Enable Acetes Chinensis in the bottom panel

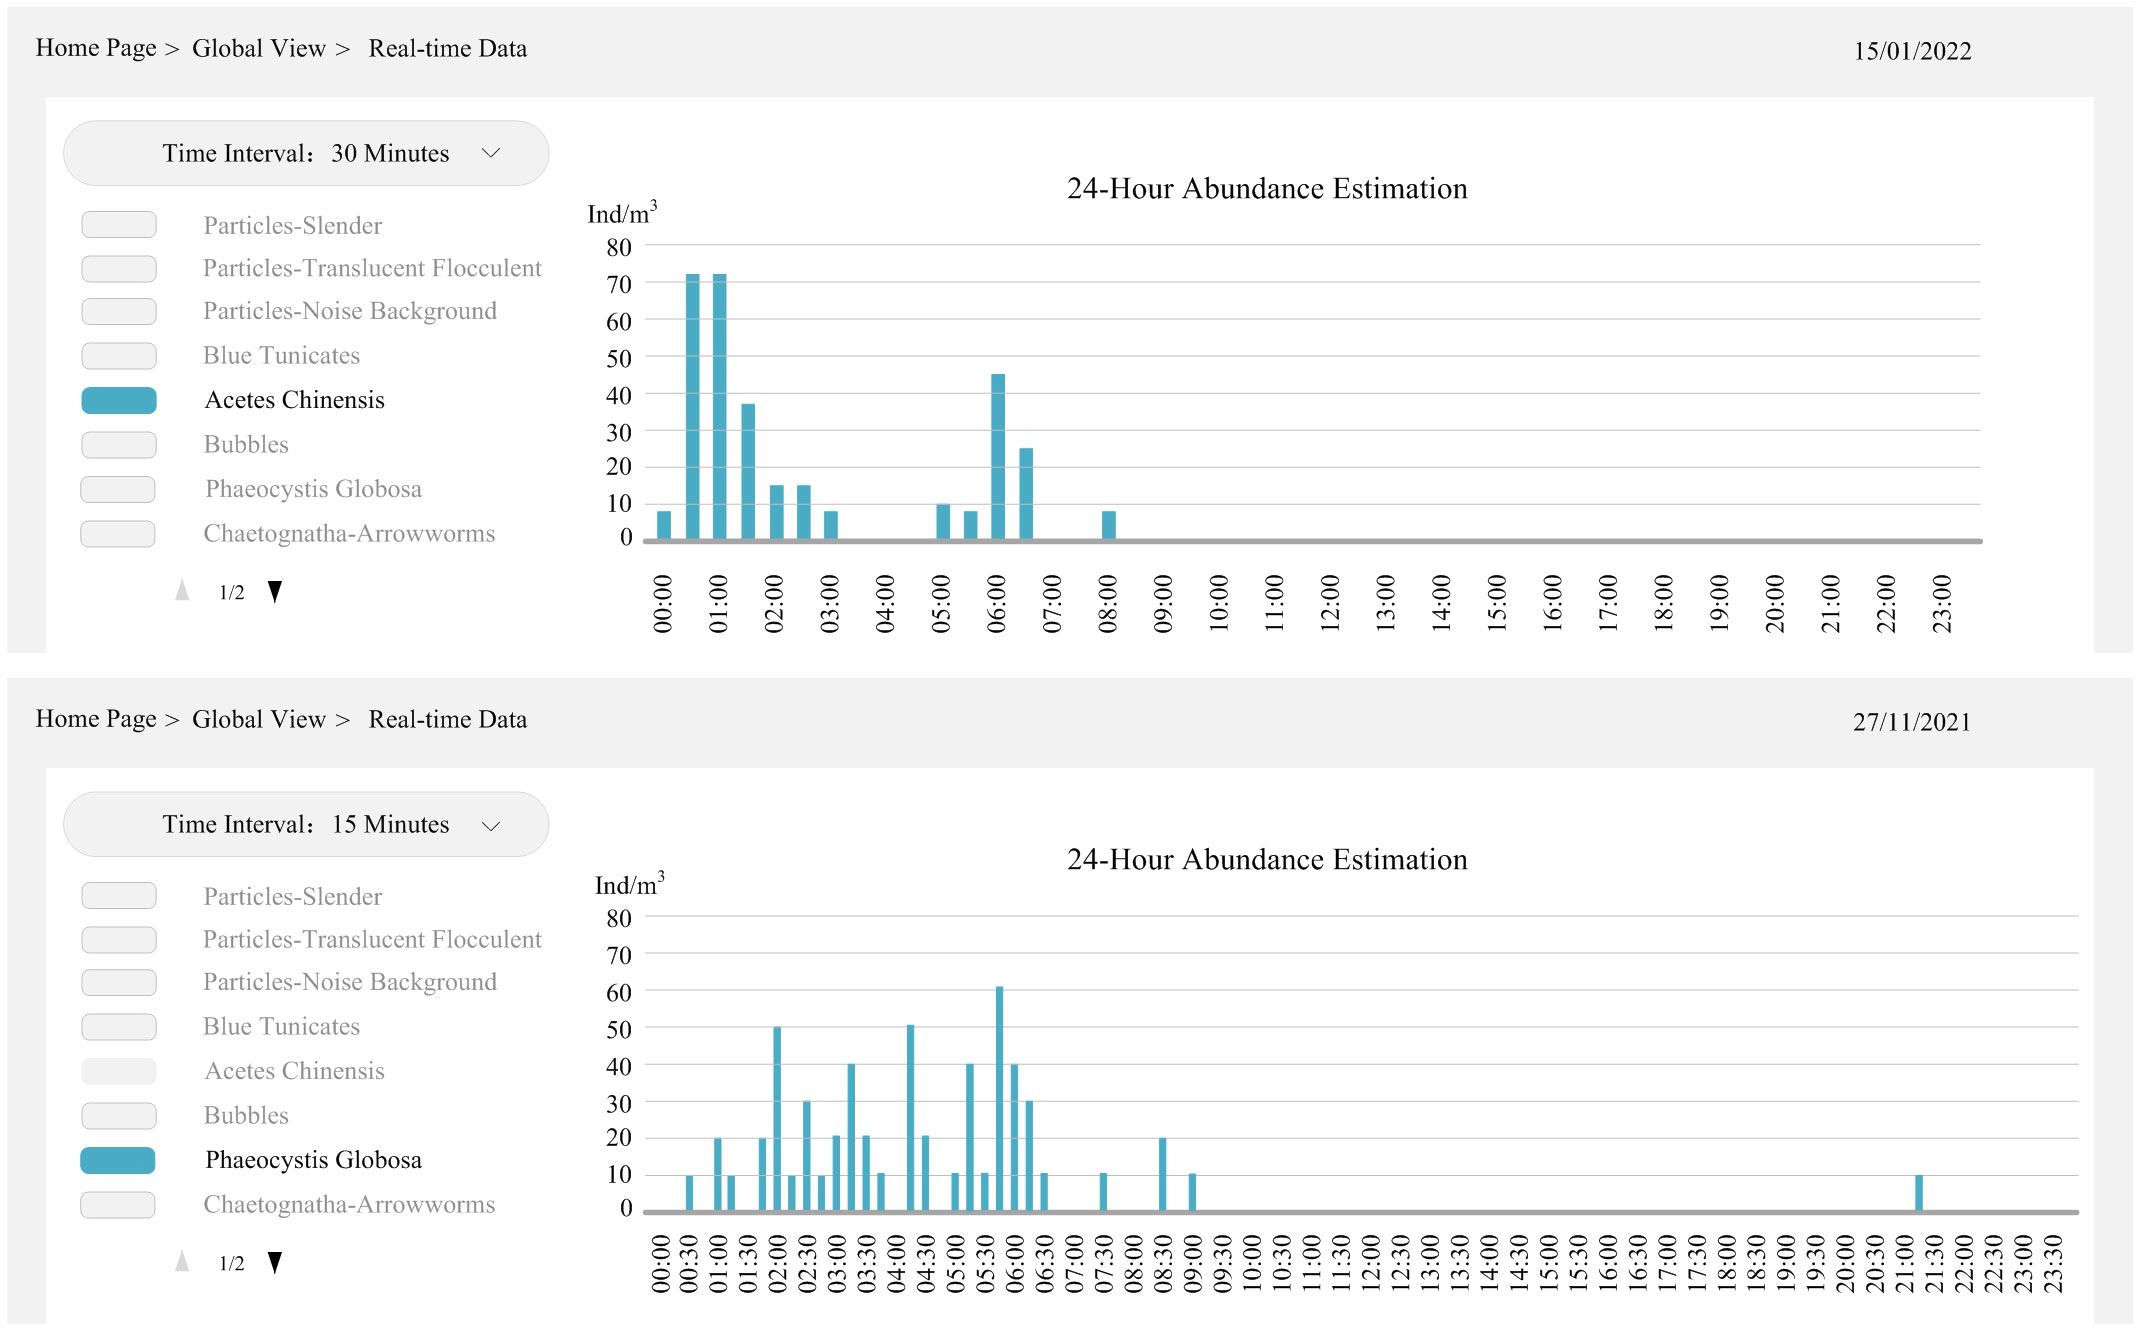119,1071
